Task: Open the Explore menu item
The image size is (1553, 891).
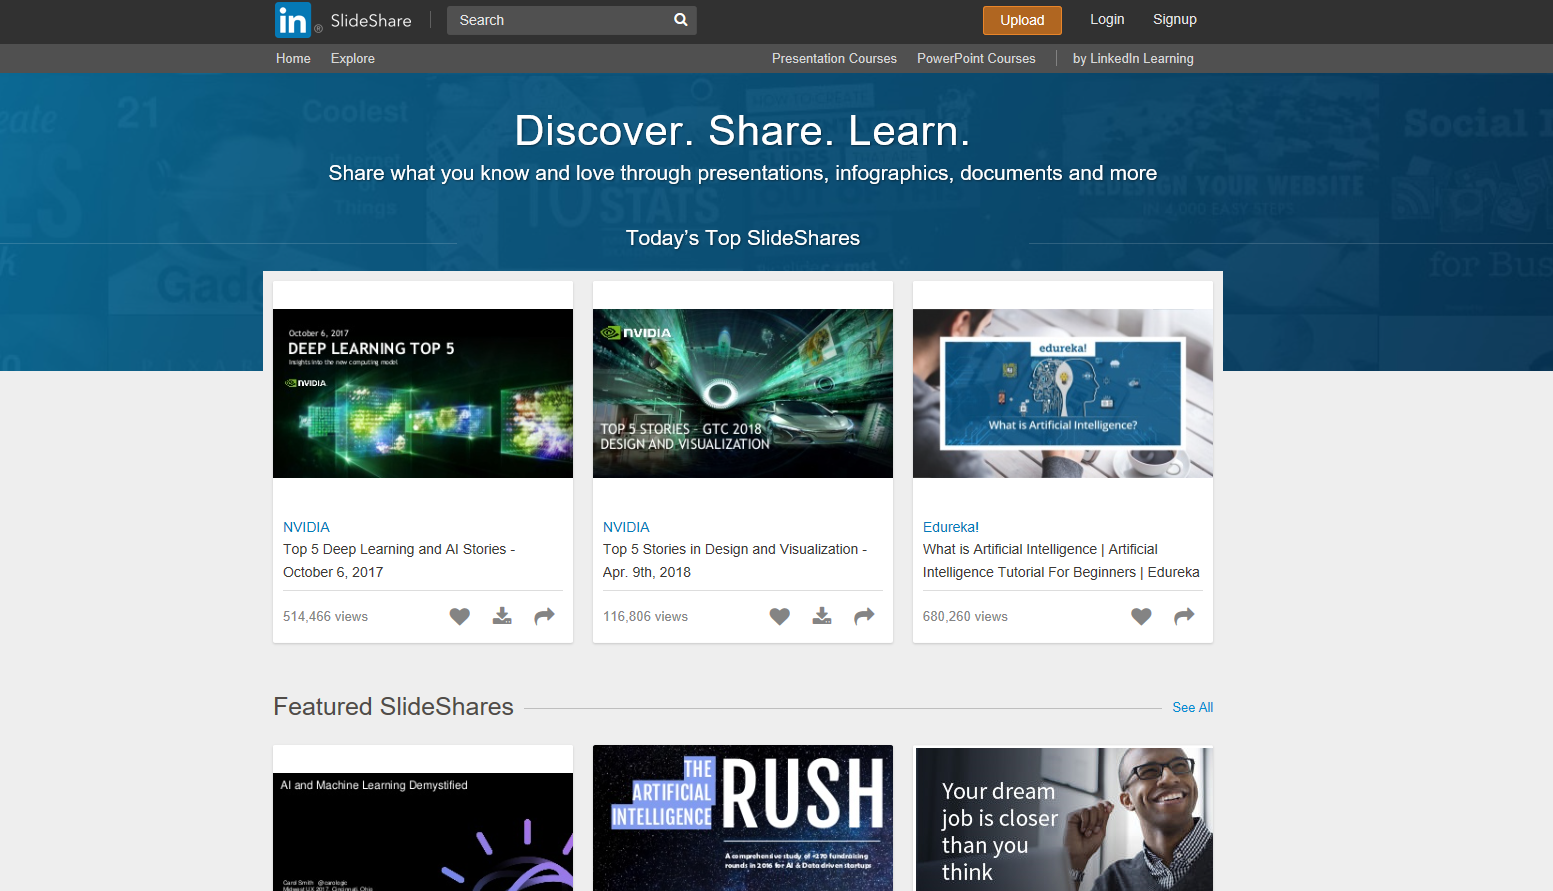Action: point(353,59)
